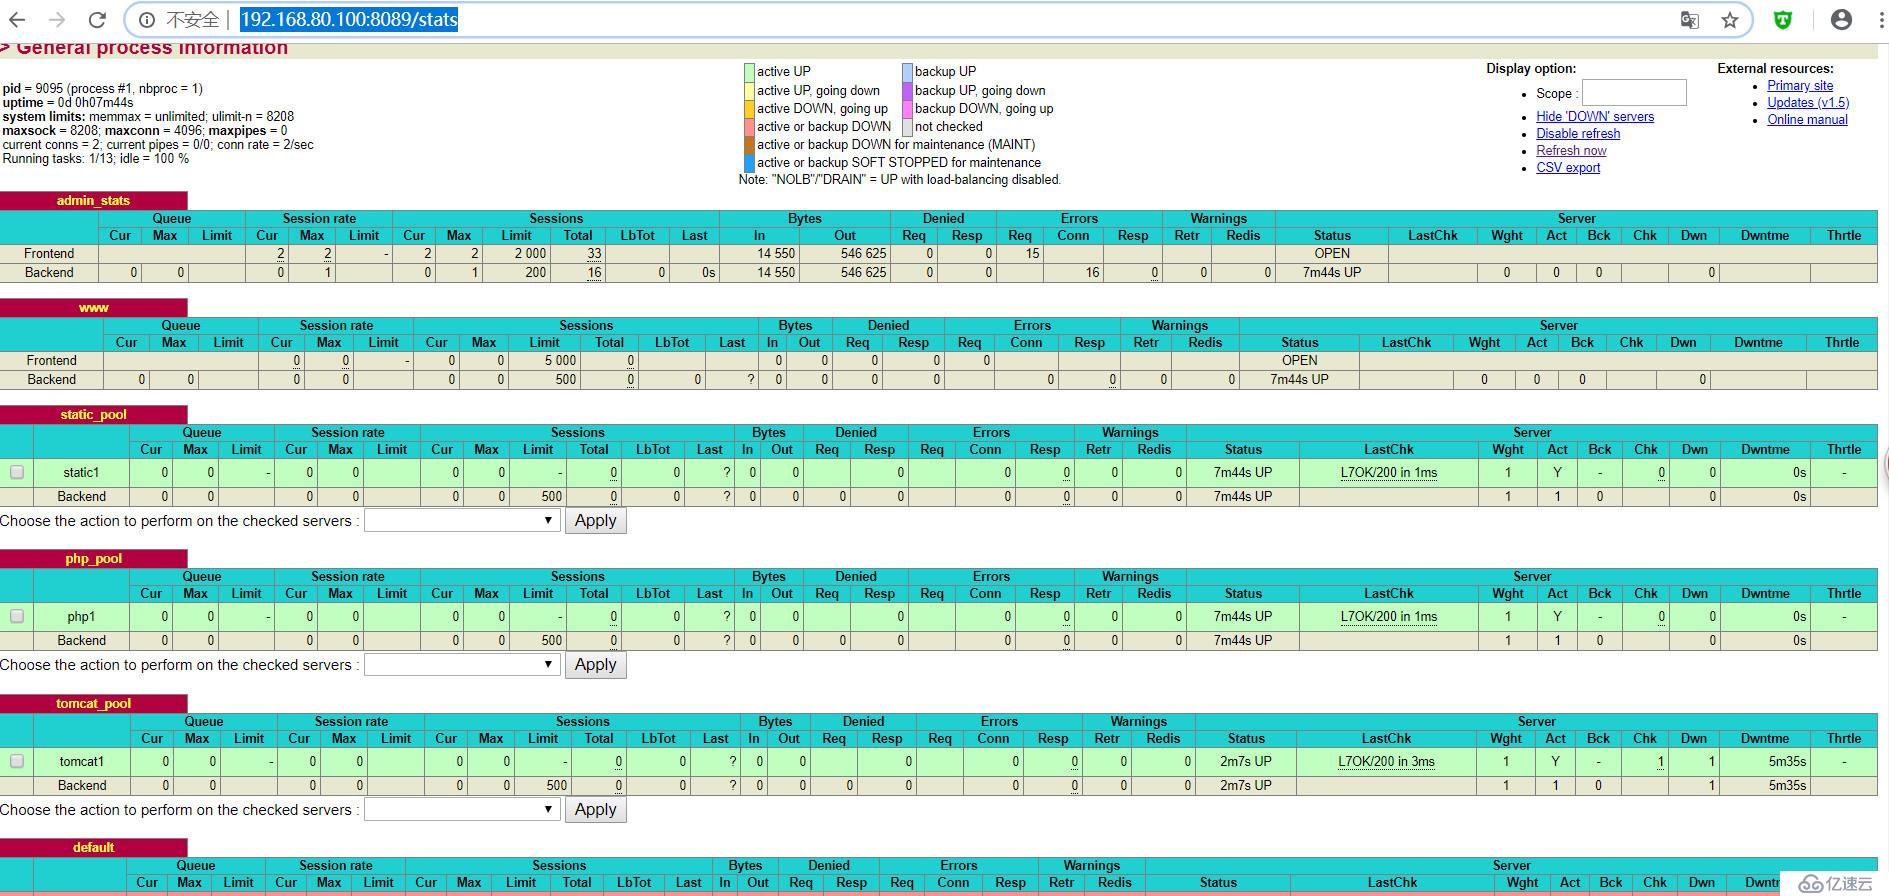
Task: Click the tomcat_pool section title
Action: tap(93, 704)
